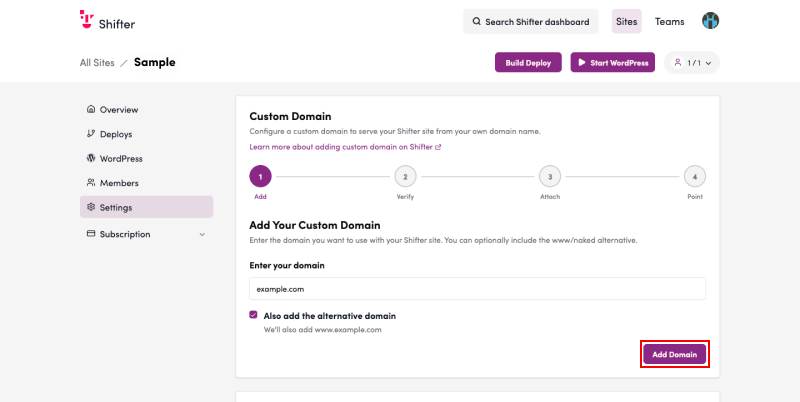
Task: Click the We'll also add www.example.com text
Action: [x=322, y=330]
